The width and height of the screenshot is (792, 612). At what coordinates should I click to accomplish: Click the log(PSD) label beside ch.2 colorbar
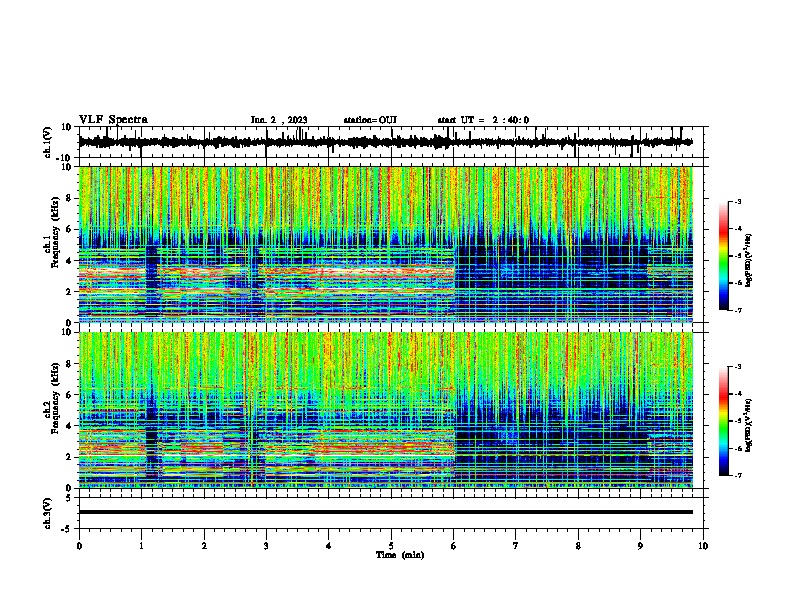[749, 425]
